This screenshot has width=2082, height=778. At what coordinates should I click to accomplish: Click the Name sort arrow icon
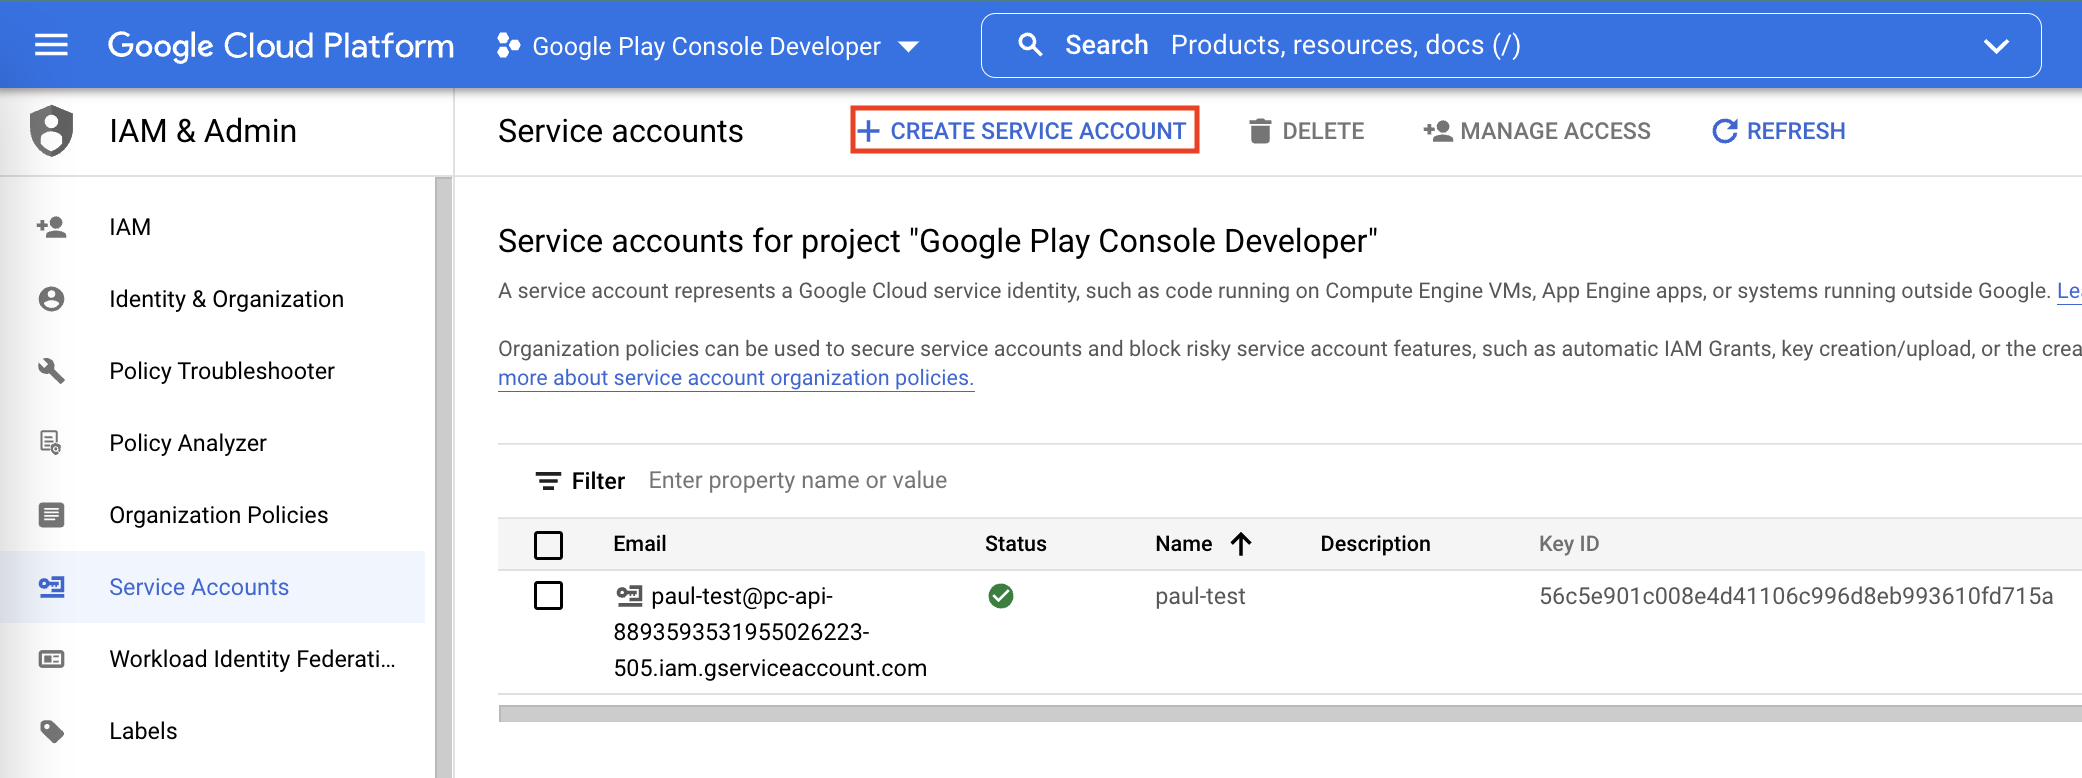[x=1241, y=544]
